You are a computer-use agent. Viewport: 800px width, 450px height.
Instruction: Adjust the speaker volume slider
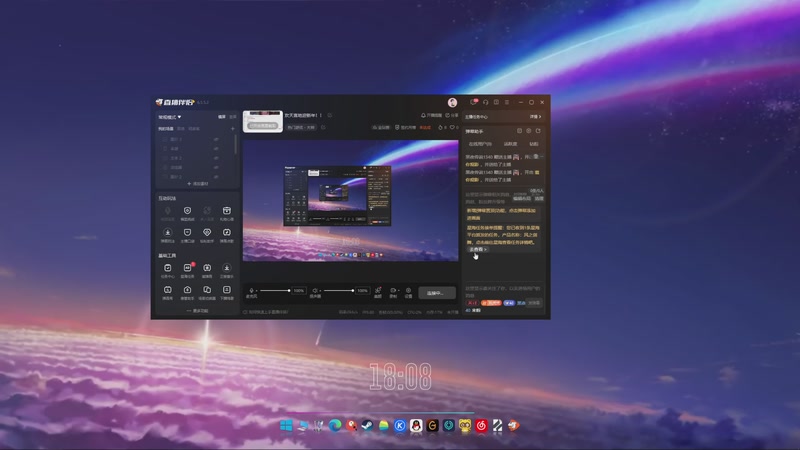[x=339, y=291]
